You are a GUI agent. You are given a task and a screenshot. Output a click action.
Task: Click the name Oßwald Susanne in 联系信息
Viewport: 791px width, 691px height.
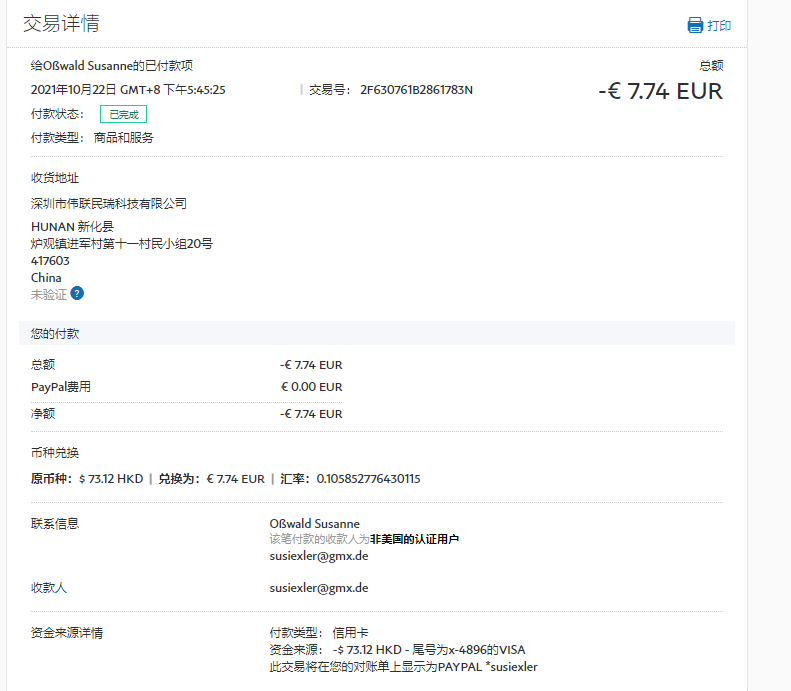[314, 524]
